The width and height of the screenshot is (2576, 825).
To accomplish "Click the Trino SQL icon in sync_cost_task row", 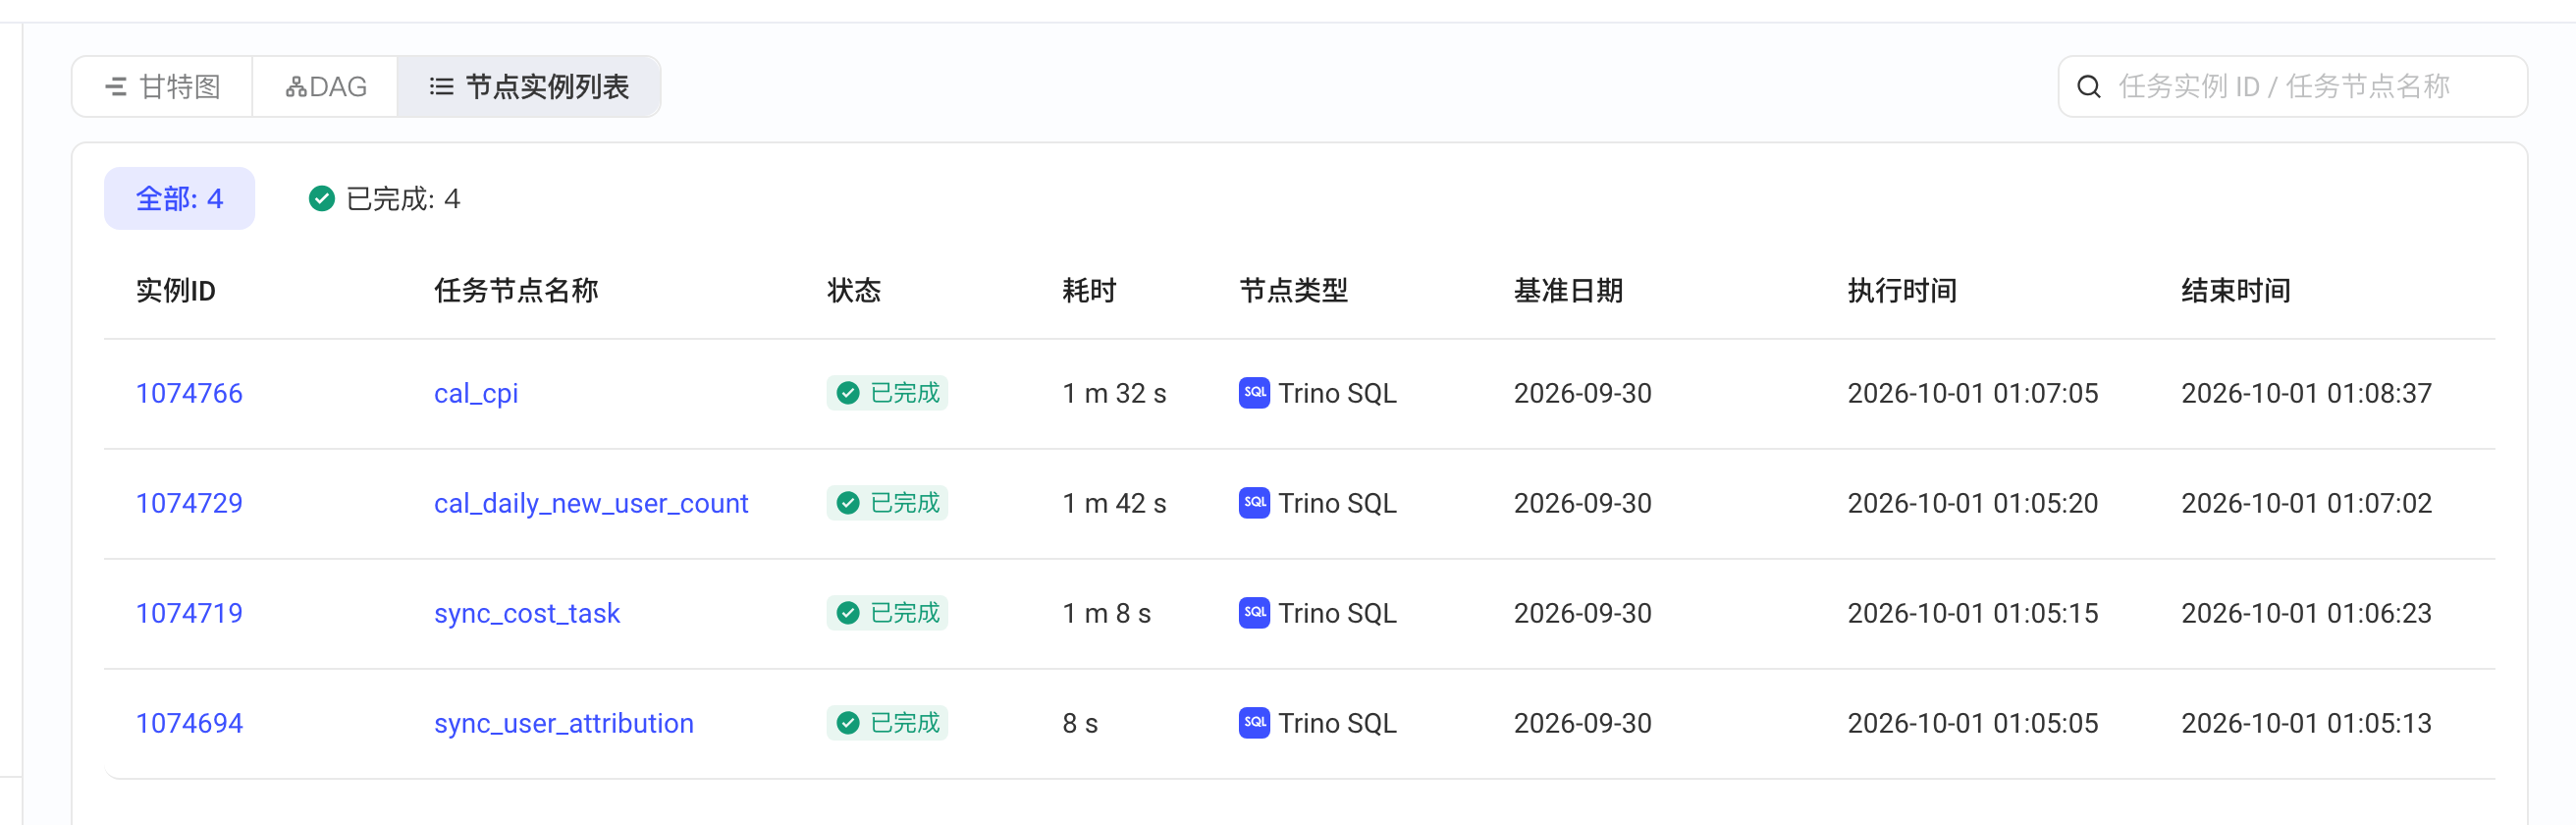I will (x=1254, y=613).
